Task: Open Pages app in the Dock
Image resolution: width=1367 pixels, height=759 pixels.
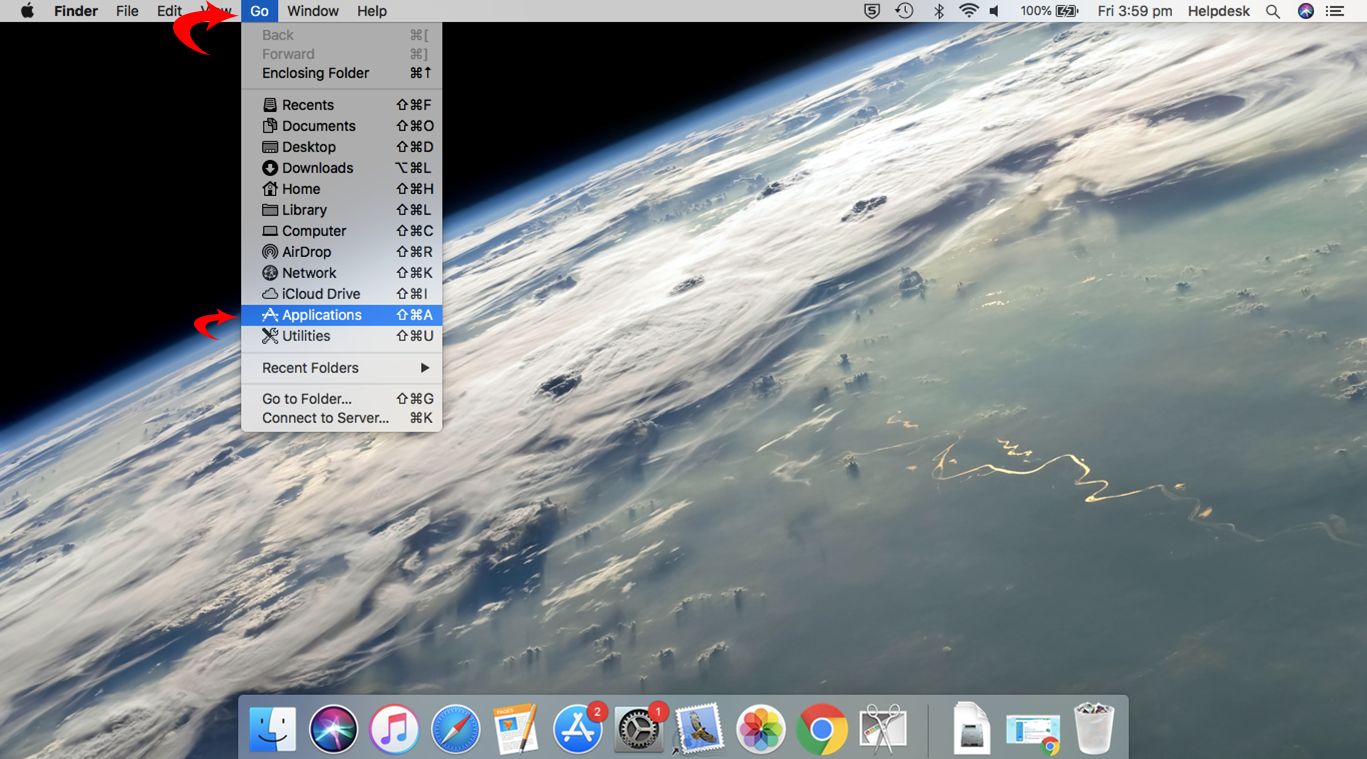Action: tap(516, 728)
